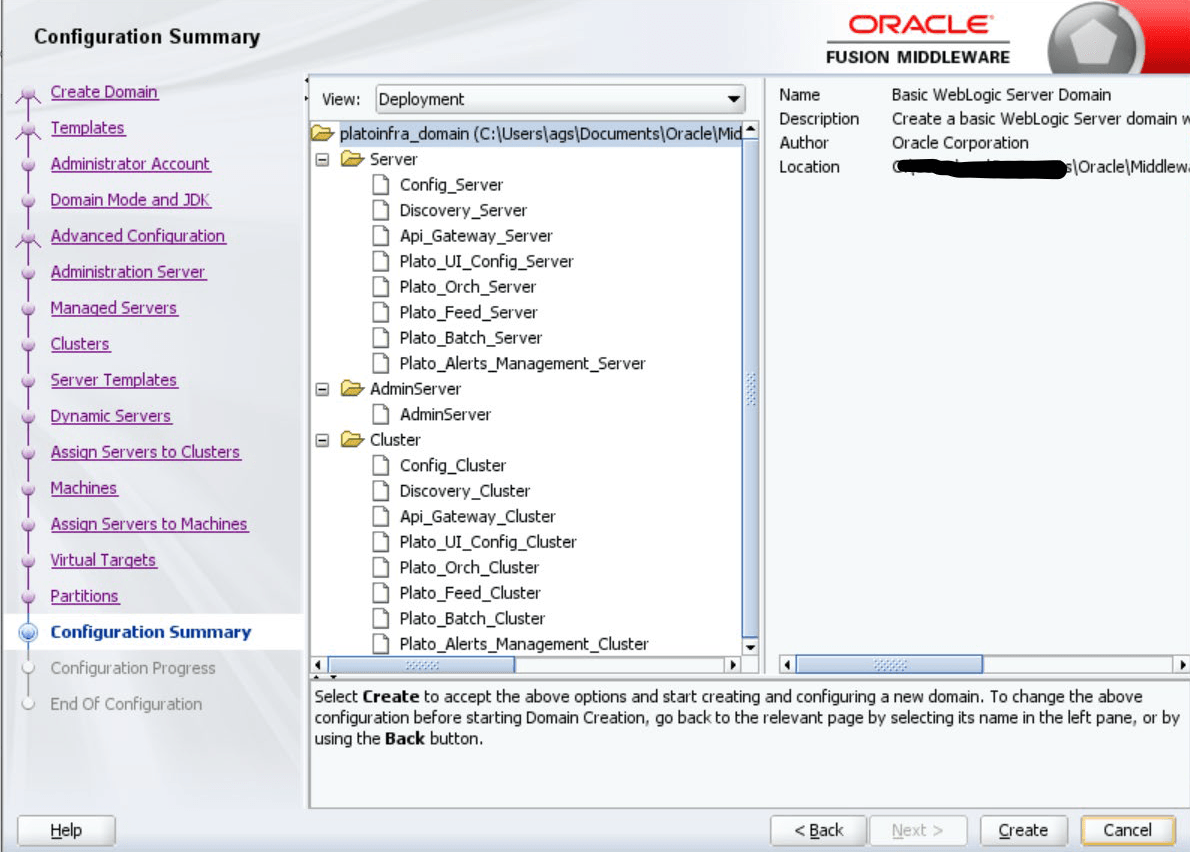Jump to the Clusters step
This screenshot has height=852, width=1190.
80,344
